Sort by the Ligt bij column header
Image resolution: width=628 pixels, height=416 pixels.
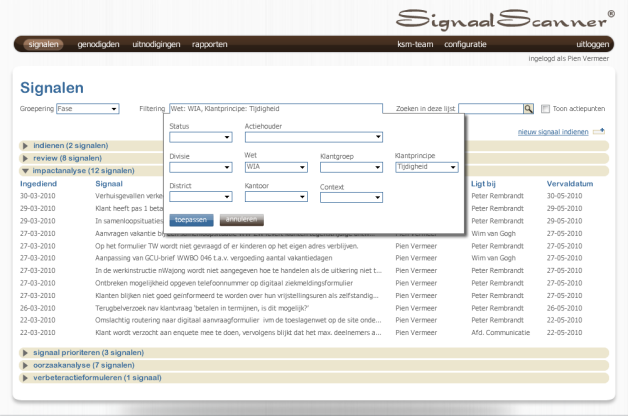[x=483, y=184]
